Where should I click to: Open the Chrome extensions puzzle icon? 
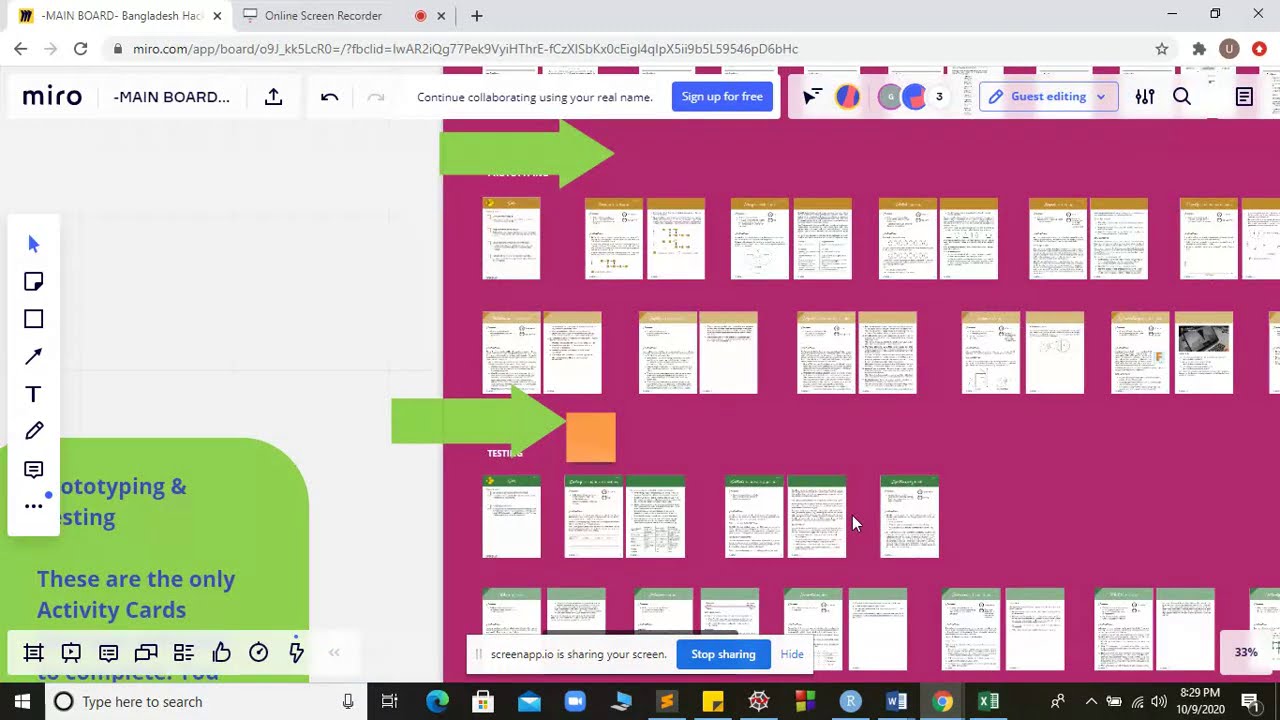click(1199, 49)
